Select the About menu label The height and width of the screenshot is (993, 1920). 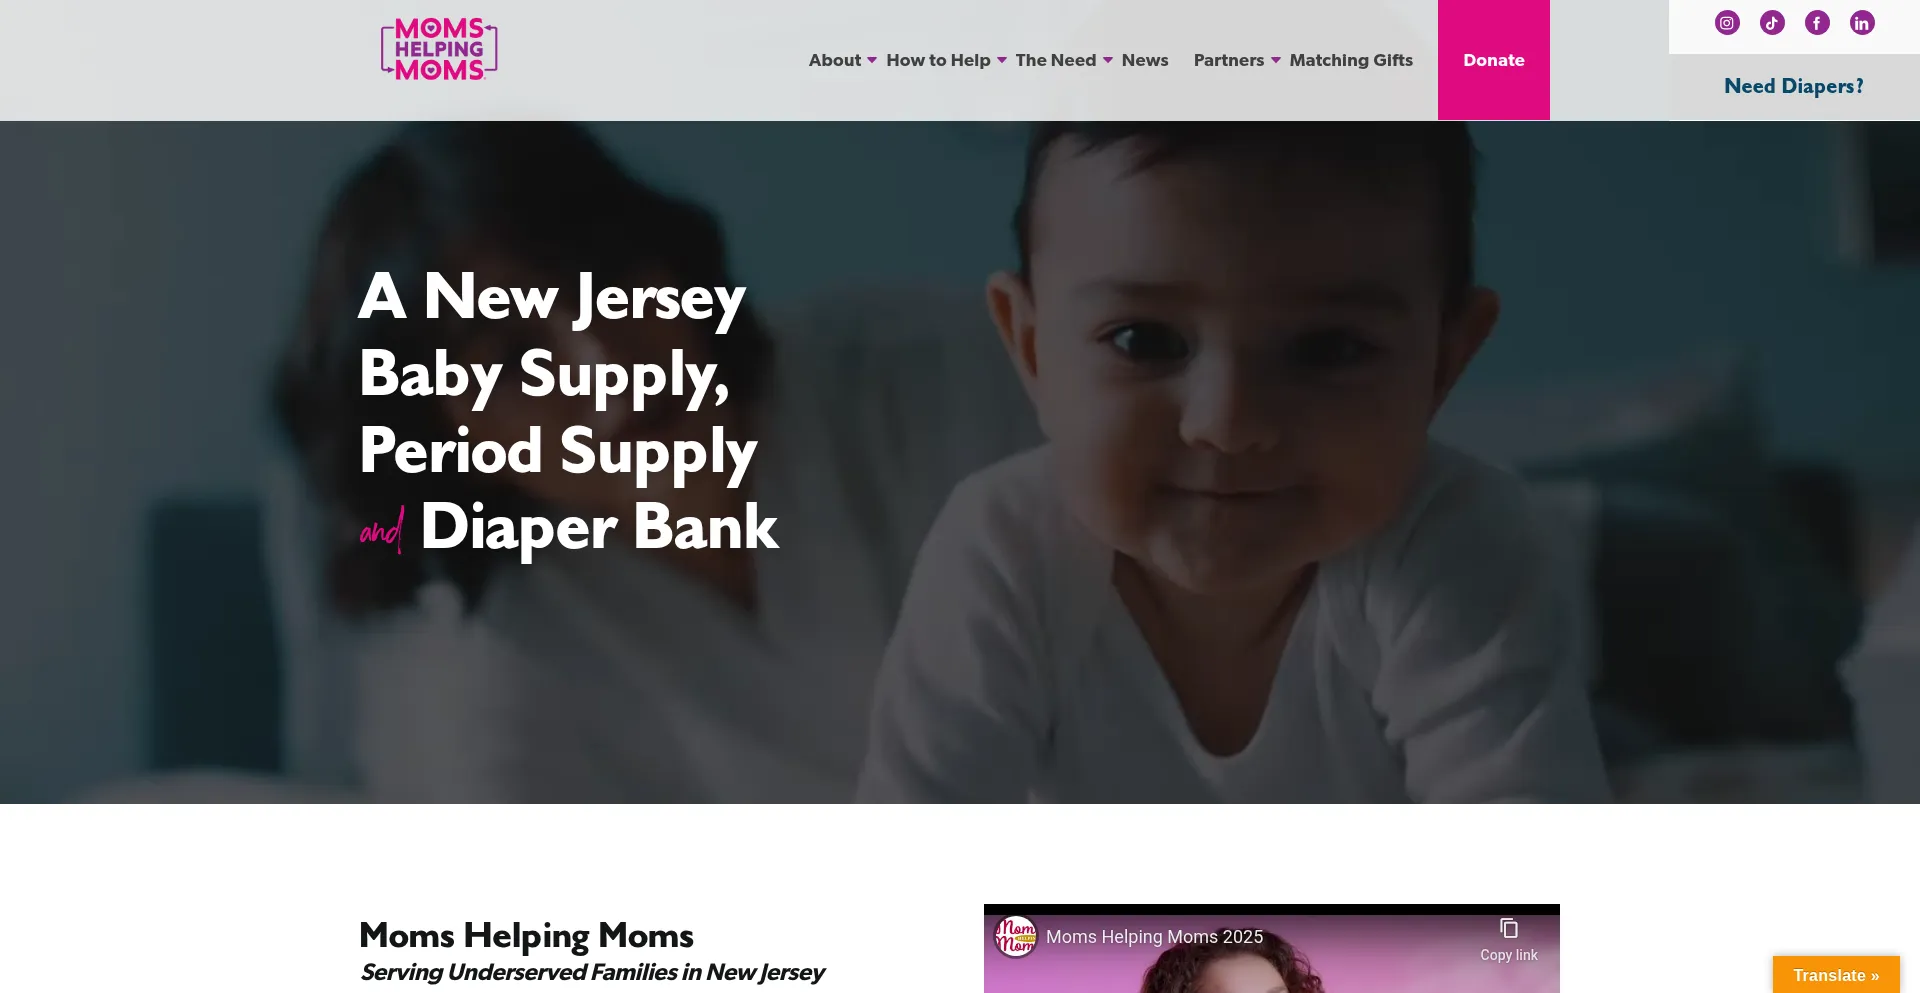click(x=835, y=60)
